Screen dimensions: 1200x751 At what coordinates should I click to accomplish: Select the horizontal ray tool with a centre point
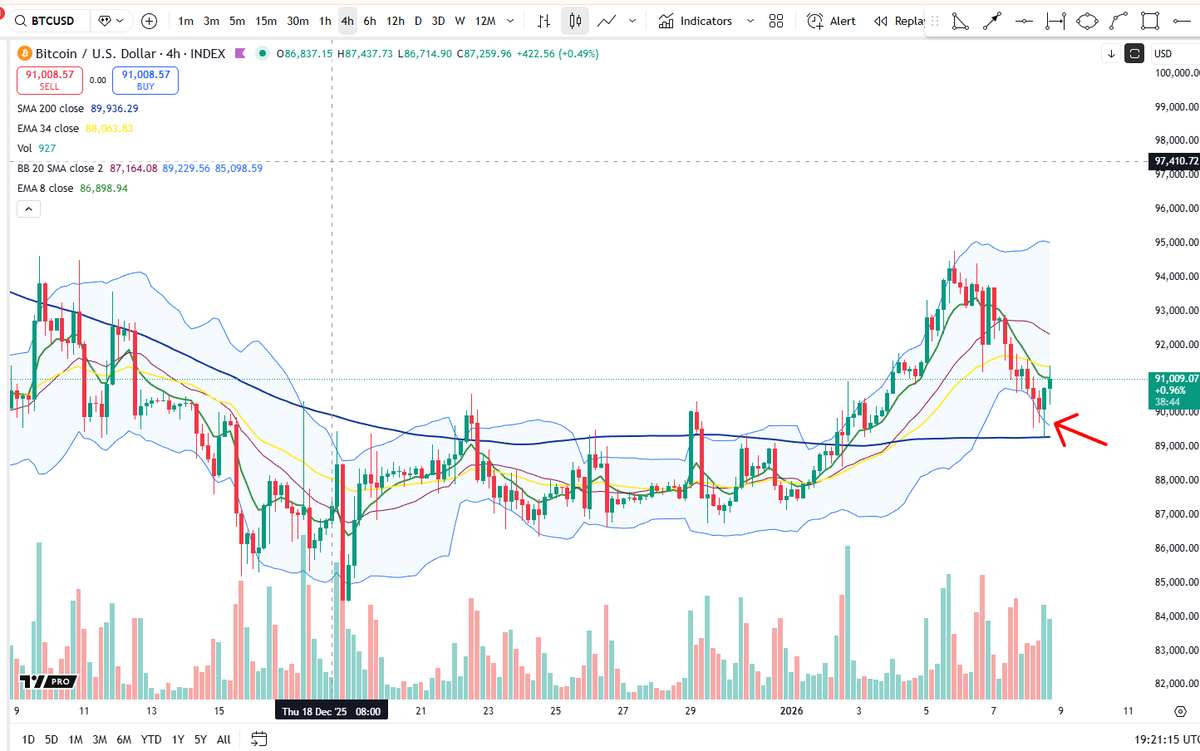1023,20
